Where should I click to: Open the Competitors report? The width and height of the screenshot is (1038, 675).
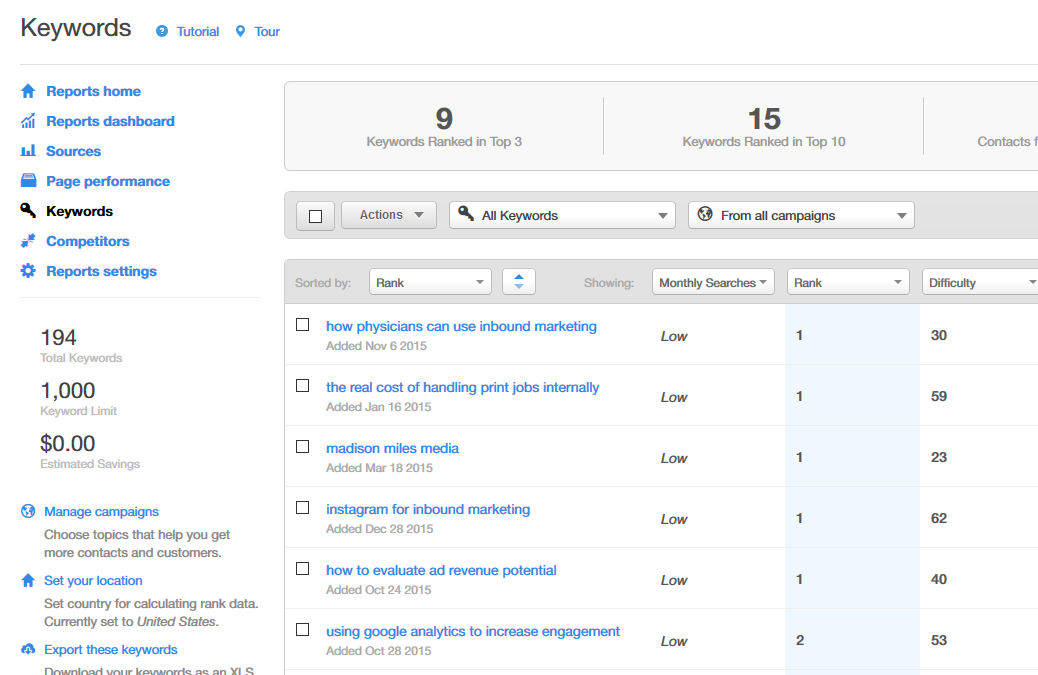pyautogui.click(x=88, y=241)
